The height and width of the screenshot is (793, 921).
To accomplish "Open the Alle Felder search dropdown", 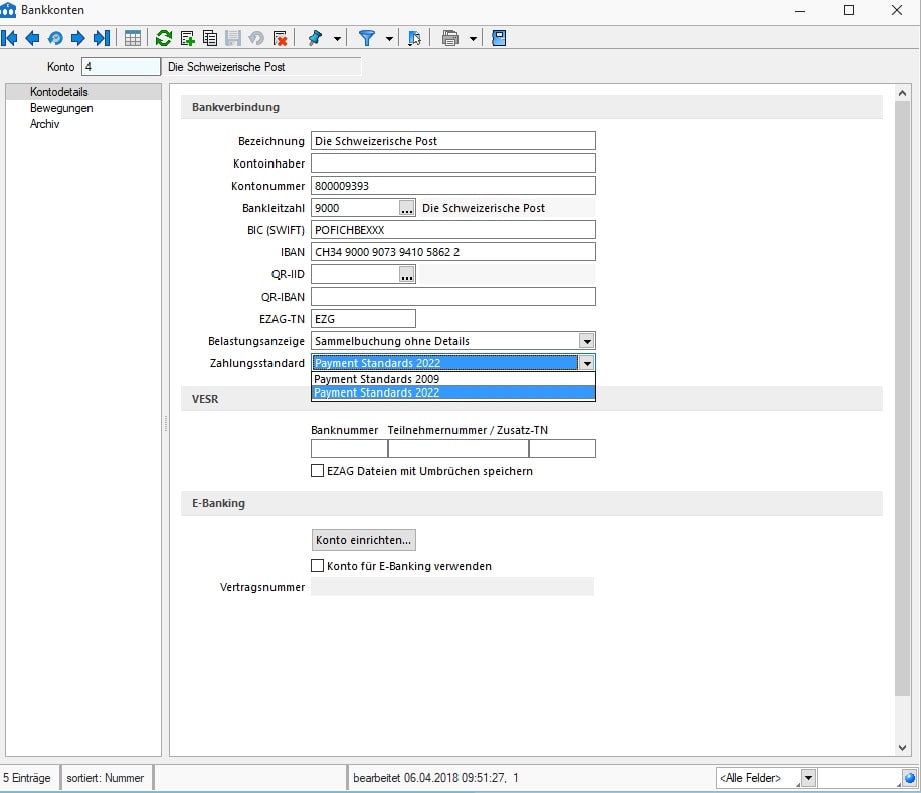I will 808,778.
